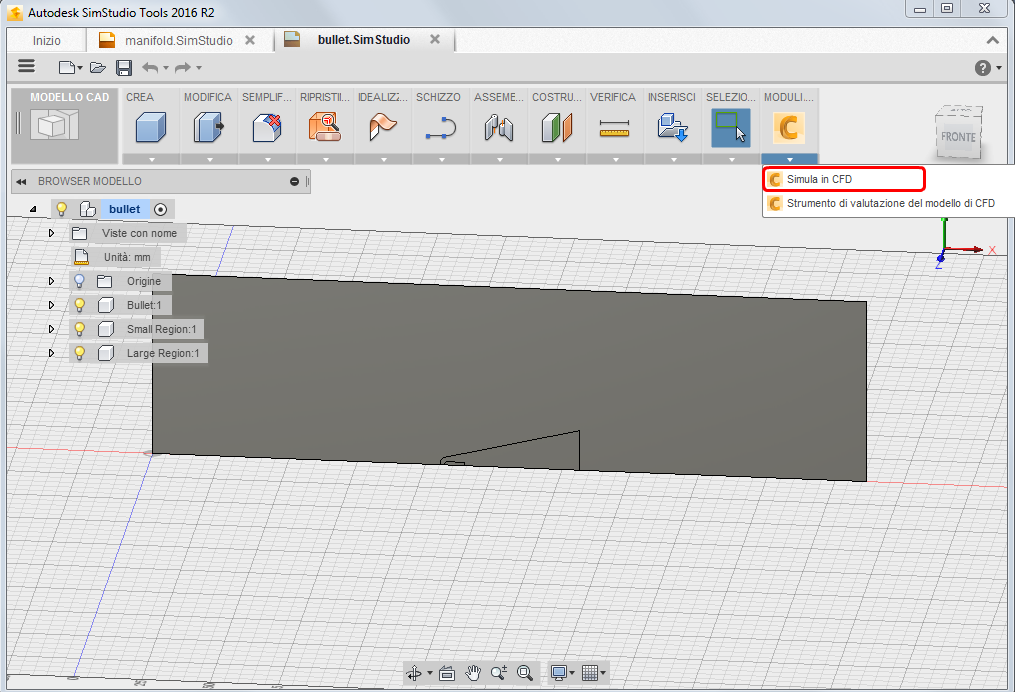This screenshot has width=1015, height=692.
Task: Open the SCHIZZO dropdown arrow
Action: pos(441,159)
